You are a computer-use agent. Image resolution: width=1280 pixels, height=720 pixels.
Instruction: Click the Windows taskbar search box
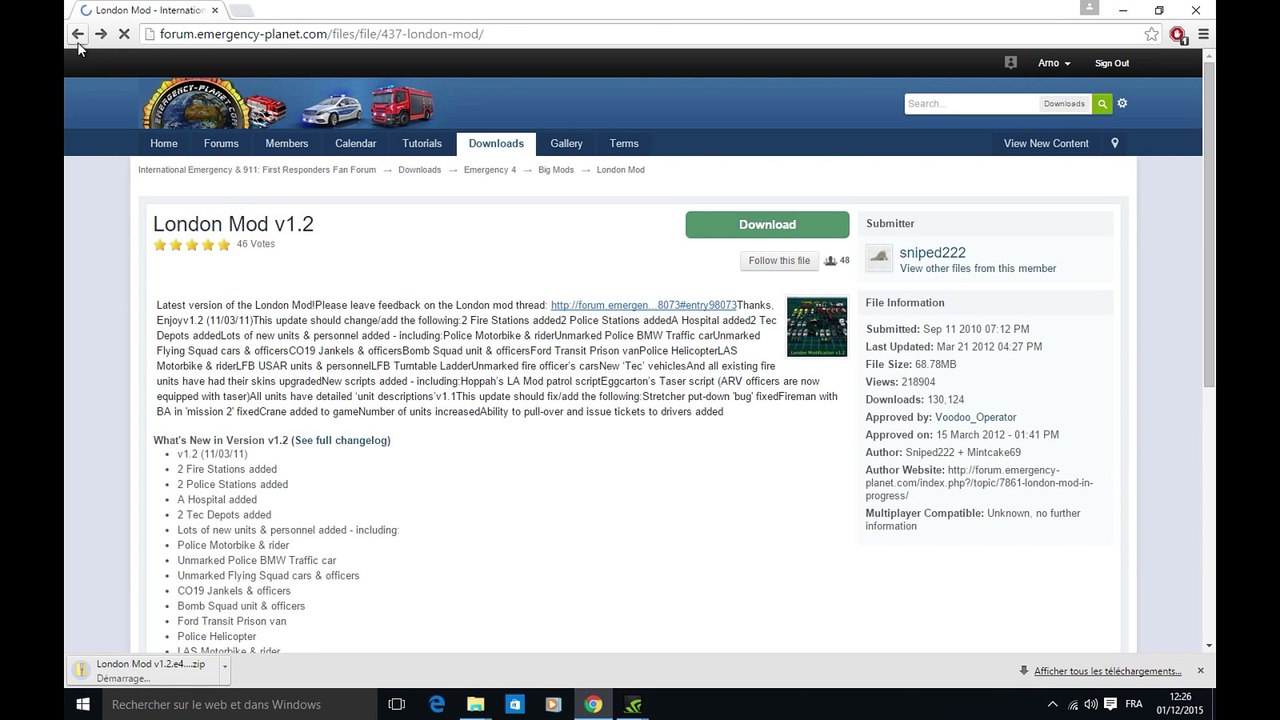[240, 704]
